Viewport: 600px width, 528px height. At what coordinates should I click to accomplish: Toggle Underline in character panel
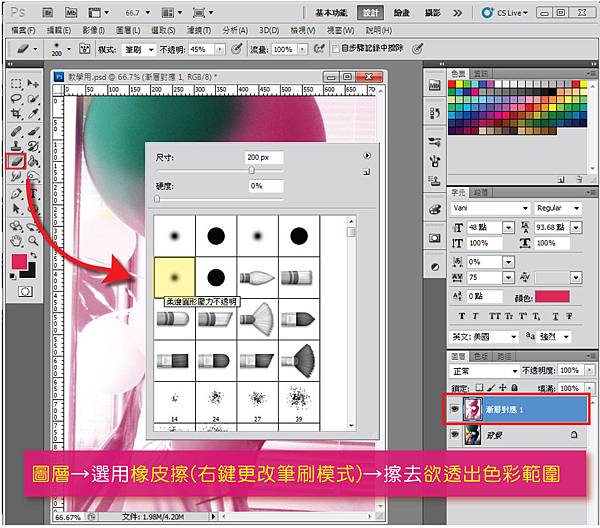tap(555, 316)
